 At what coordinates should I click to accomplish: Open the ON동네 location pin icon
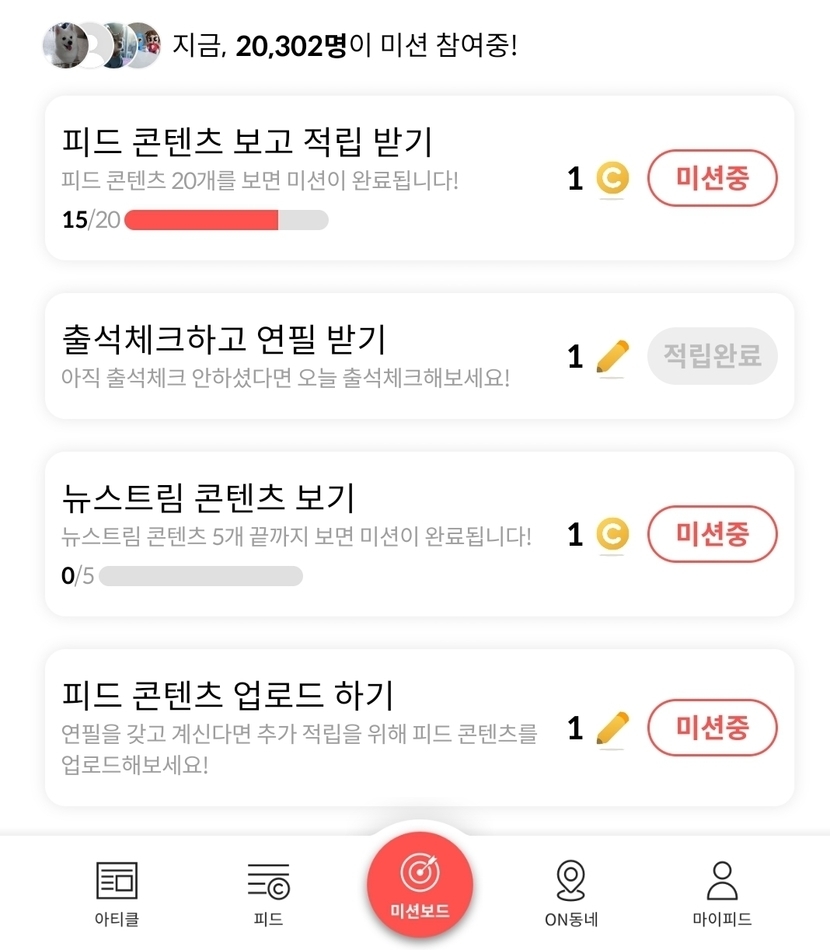(570, 880)
